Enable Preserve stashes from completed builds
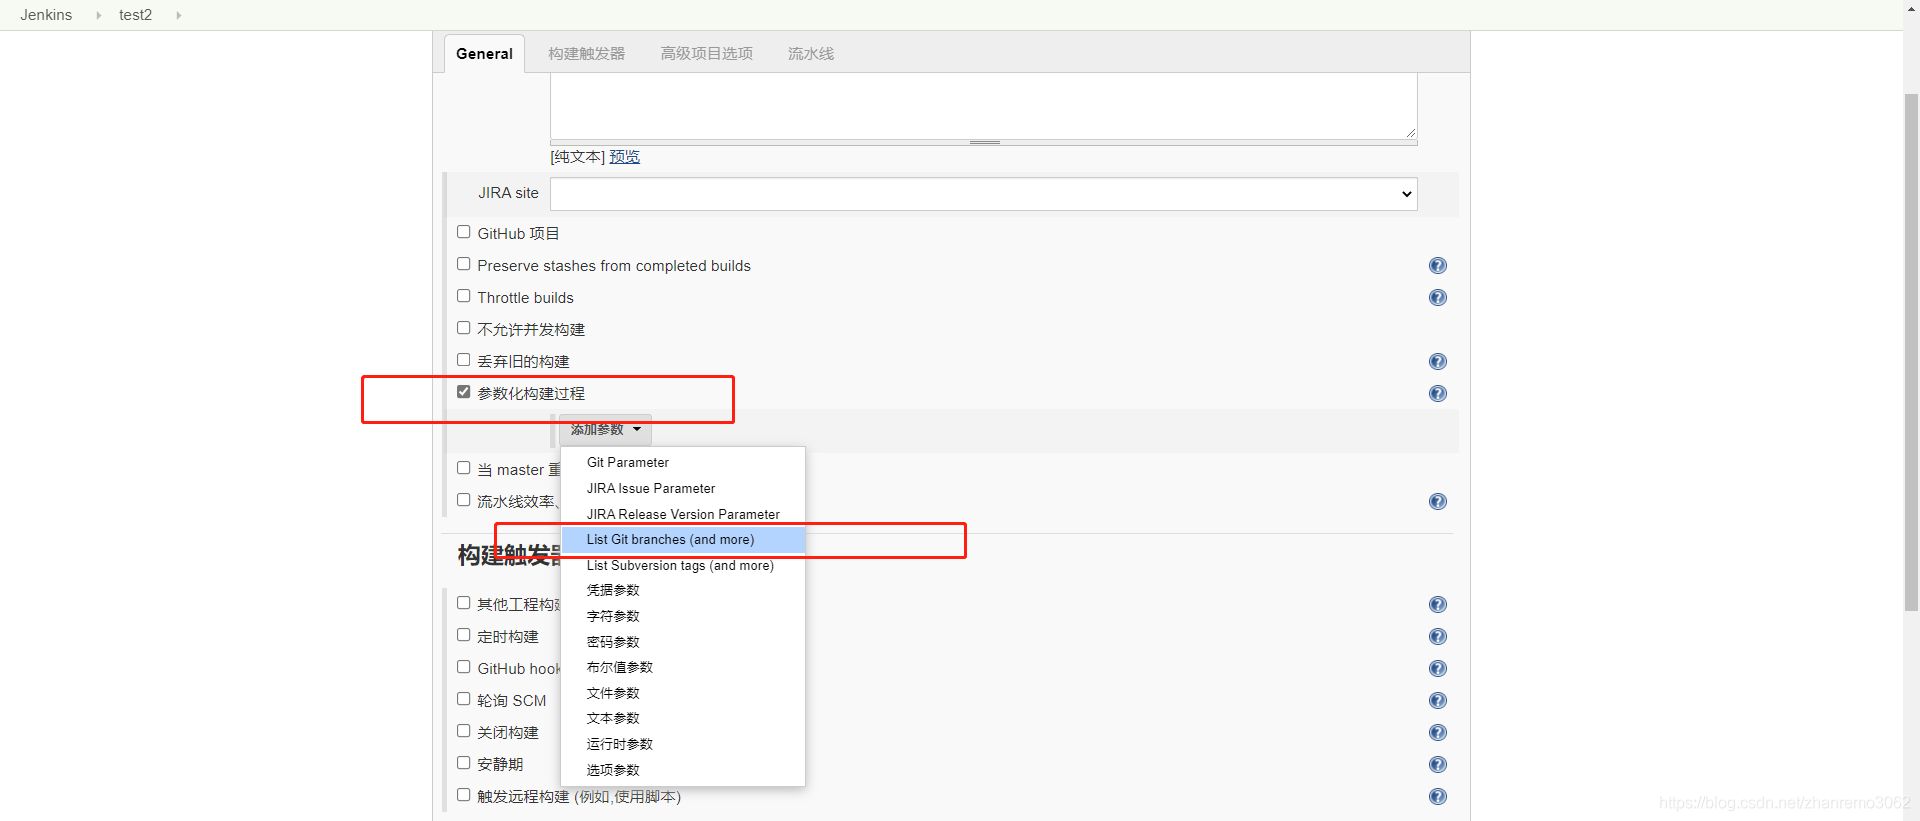Viewport: 1920px width, 821px height. tap(463, 264)
